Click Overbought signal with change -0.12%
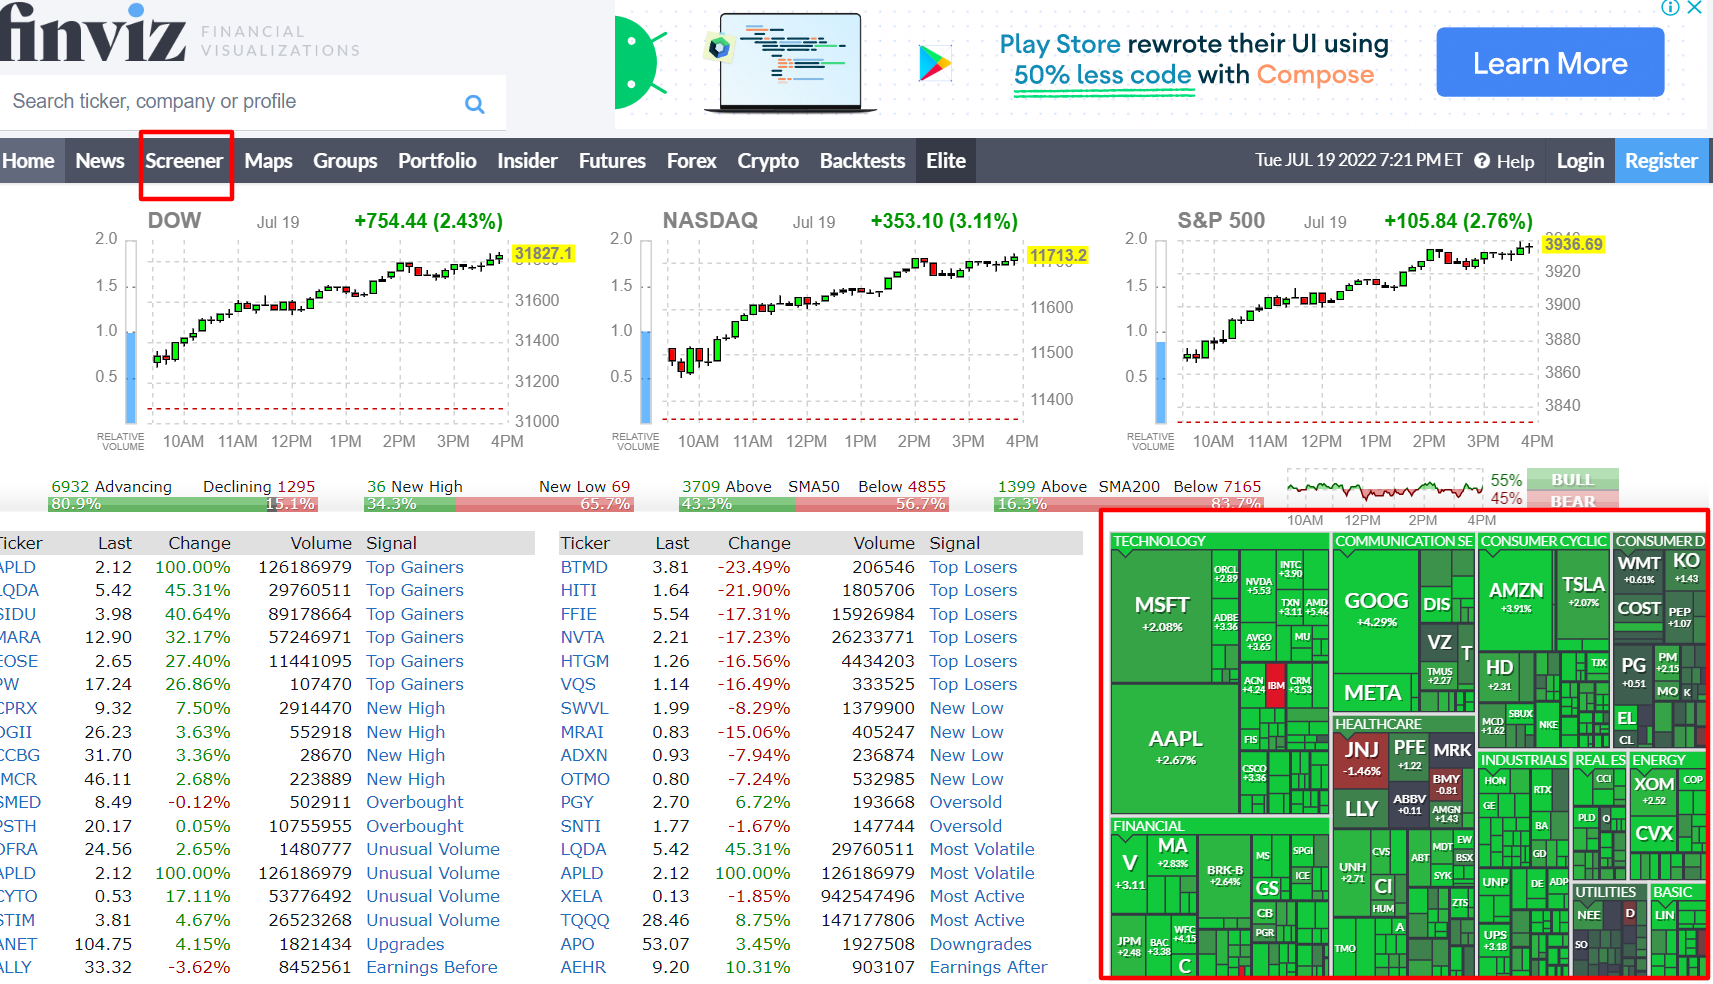Image resolution: width=1713 pixels, height=984 pixels. point(414,802)
